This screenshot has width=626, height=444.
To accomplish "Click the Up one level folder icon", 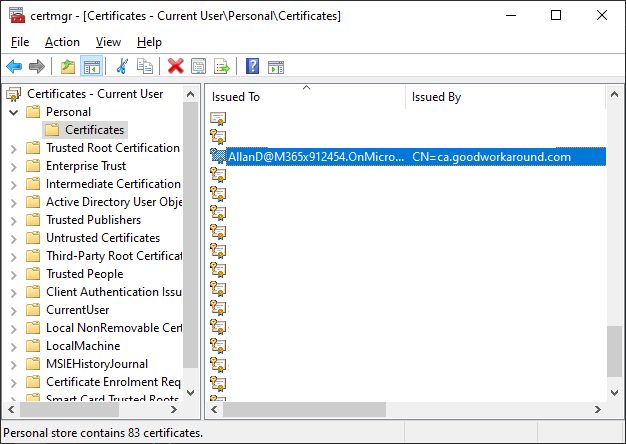I will pos(68,67).
